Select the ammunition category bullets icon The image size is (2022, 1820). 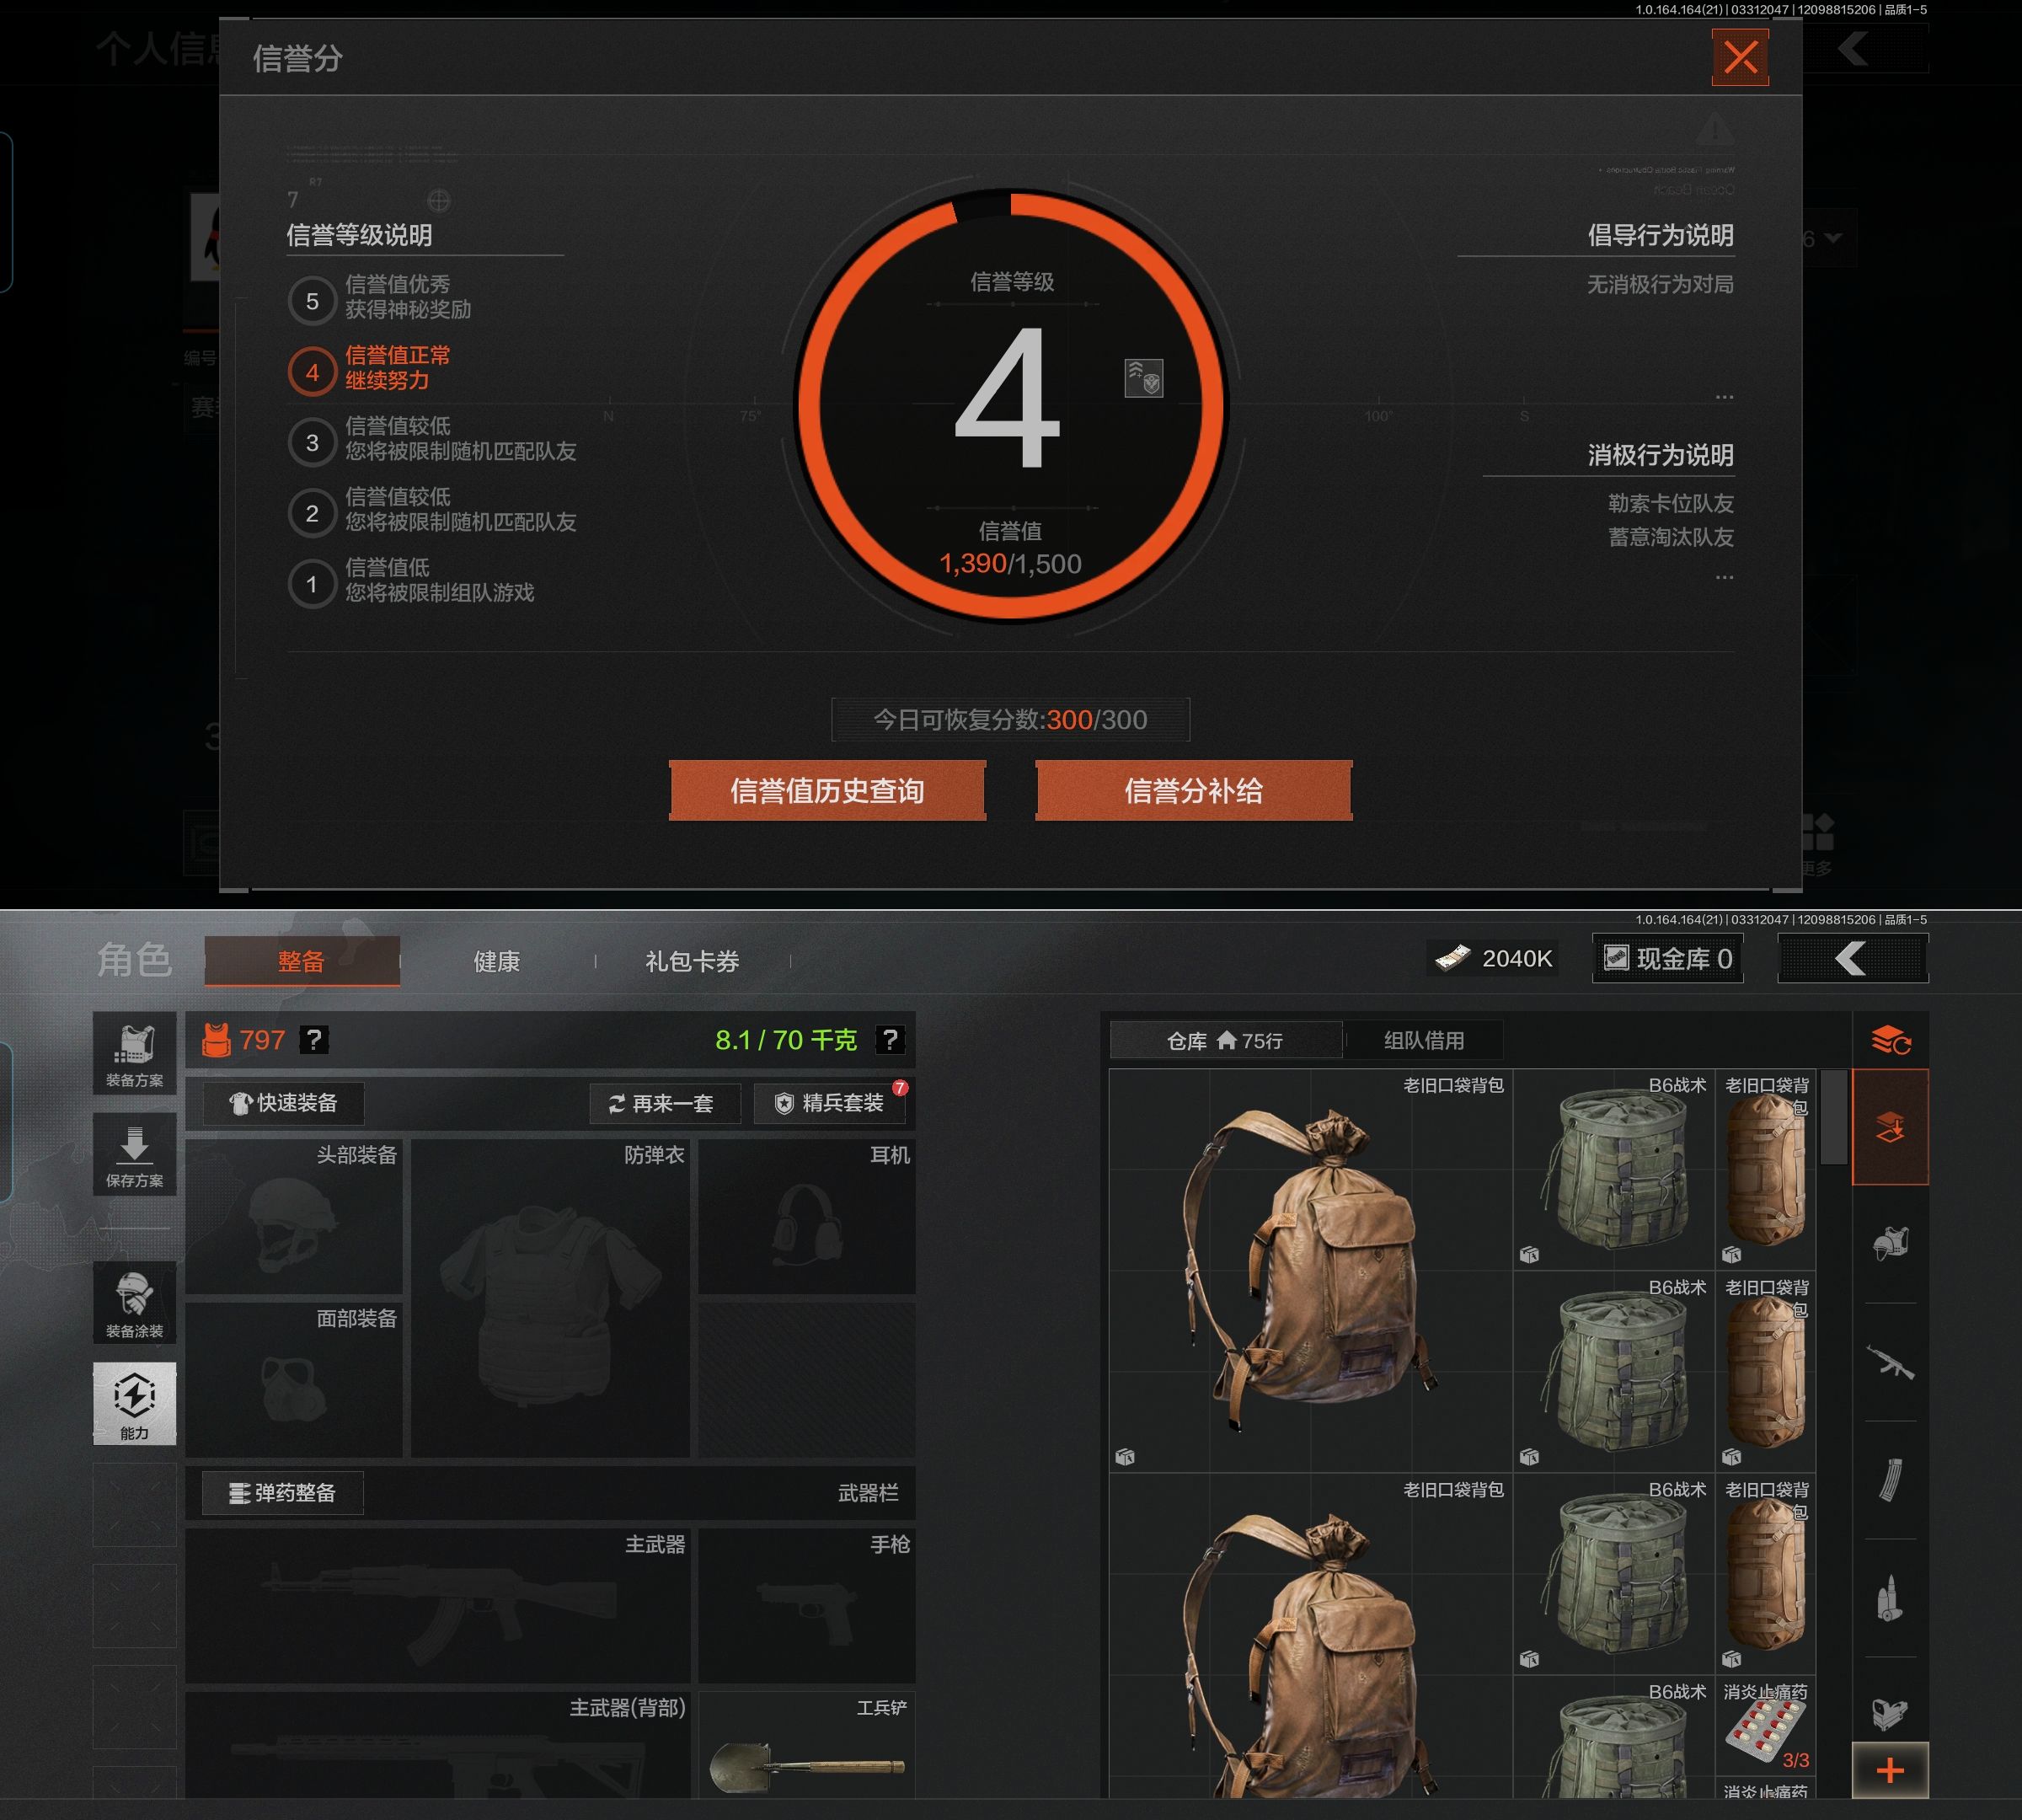(x=1889, y=1598)
